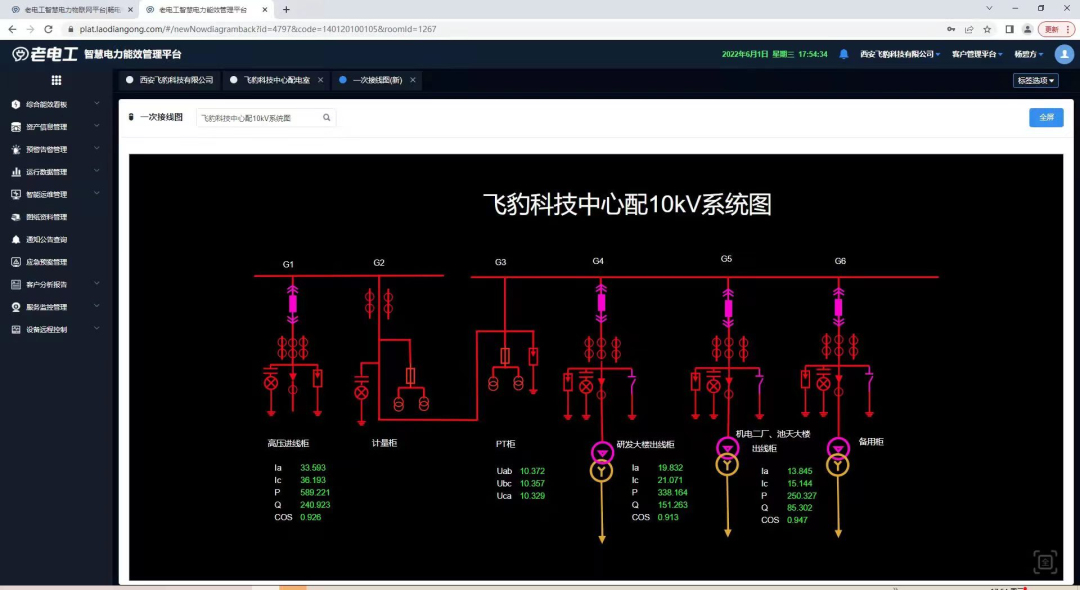Click the 老电工 logo in the header
The width and height of the screenshot is (1080, 590).
point(45,54)
